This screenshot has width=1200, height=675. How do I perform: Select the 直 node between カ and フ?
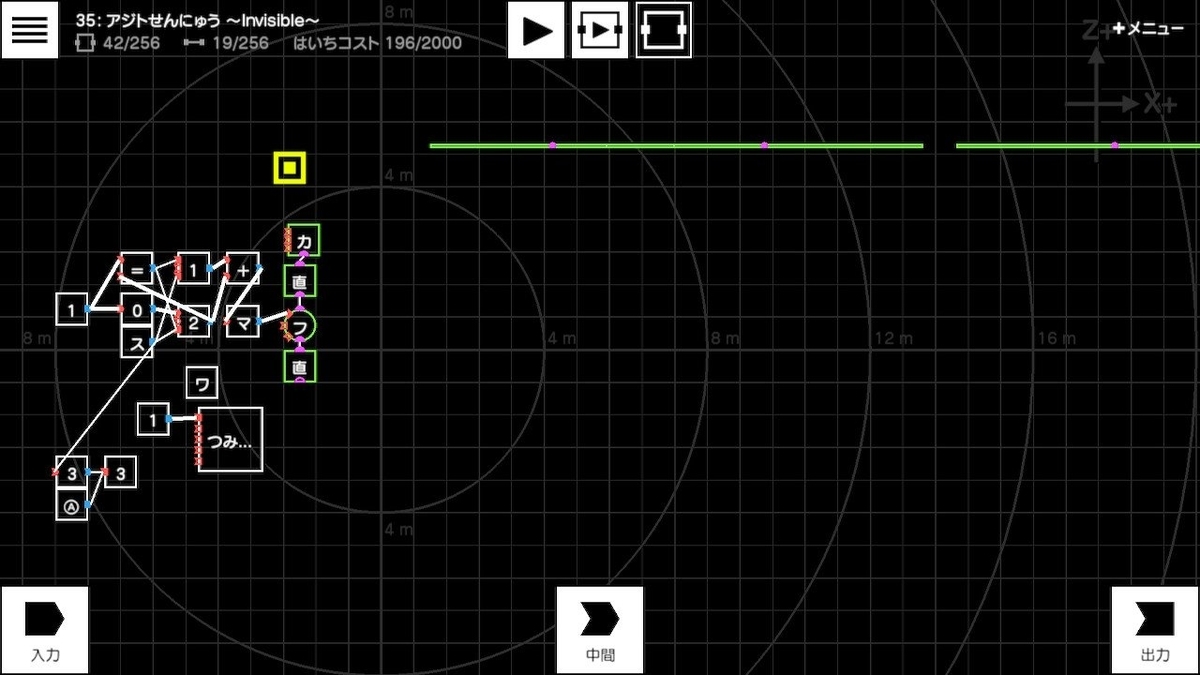[x=300, y=282]
